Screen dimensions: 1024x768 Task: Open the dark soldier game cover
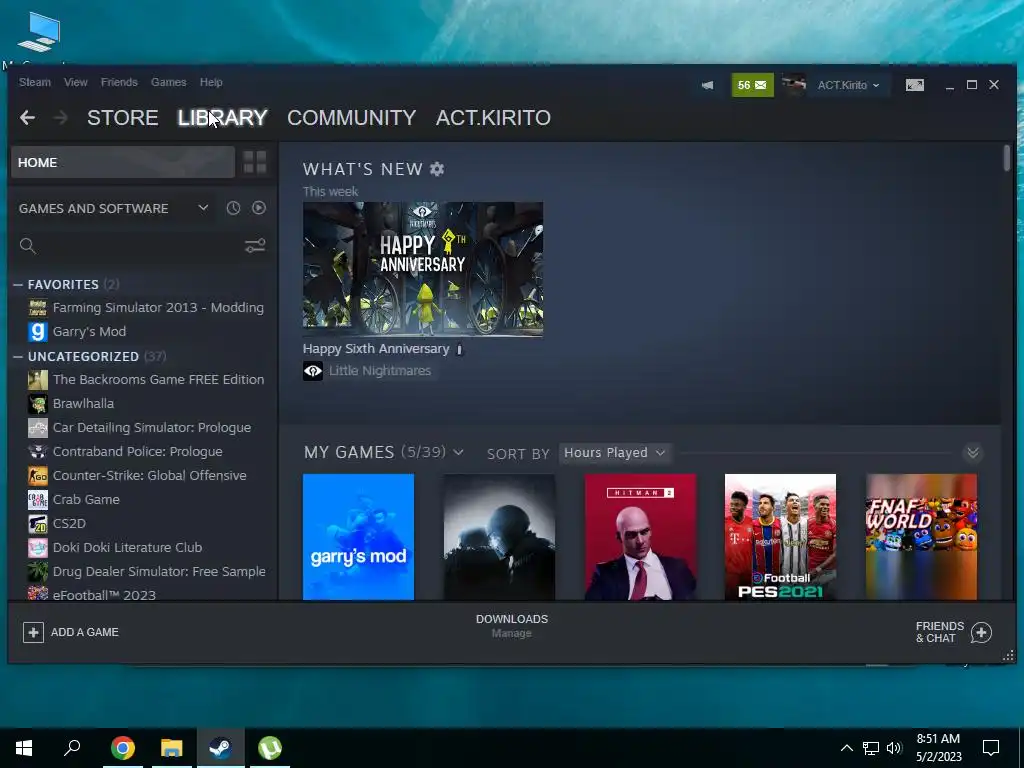click(500, 537)
